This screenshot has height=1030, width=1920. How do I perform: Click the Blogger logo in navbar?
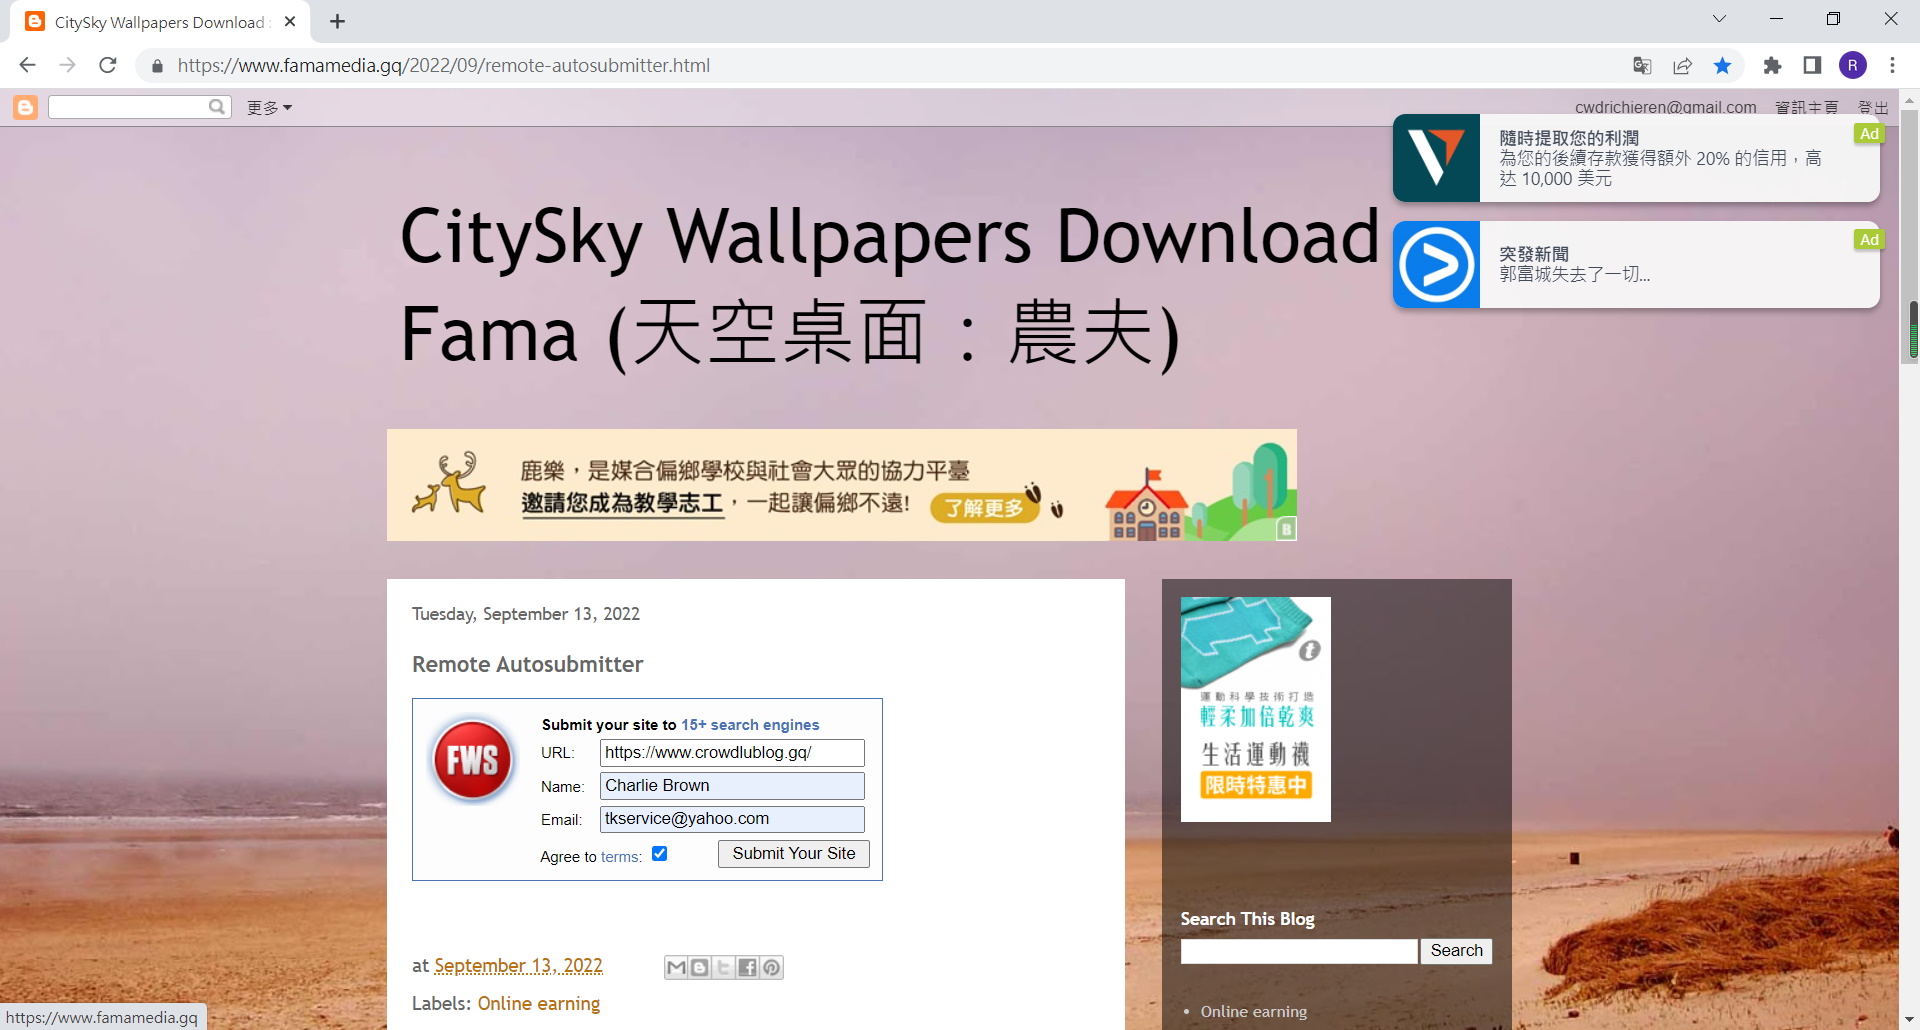25,107
